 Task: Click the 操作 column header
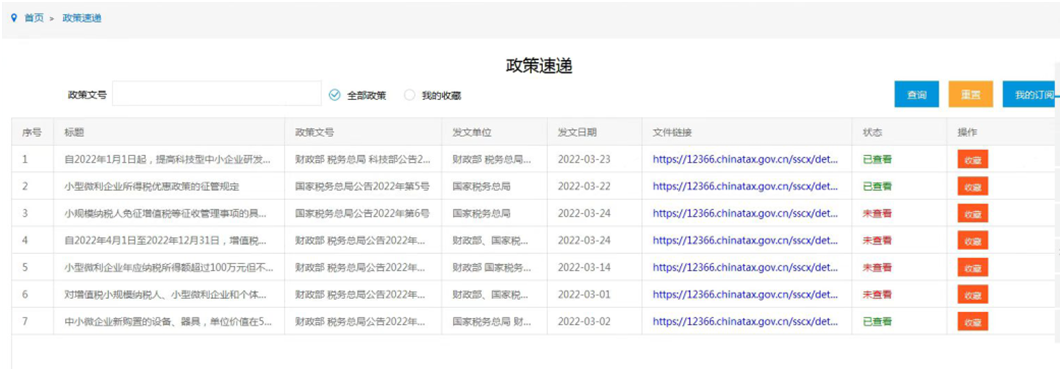coord(1001,132)
